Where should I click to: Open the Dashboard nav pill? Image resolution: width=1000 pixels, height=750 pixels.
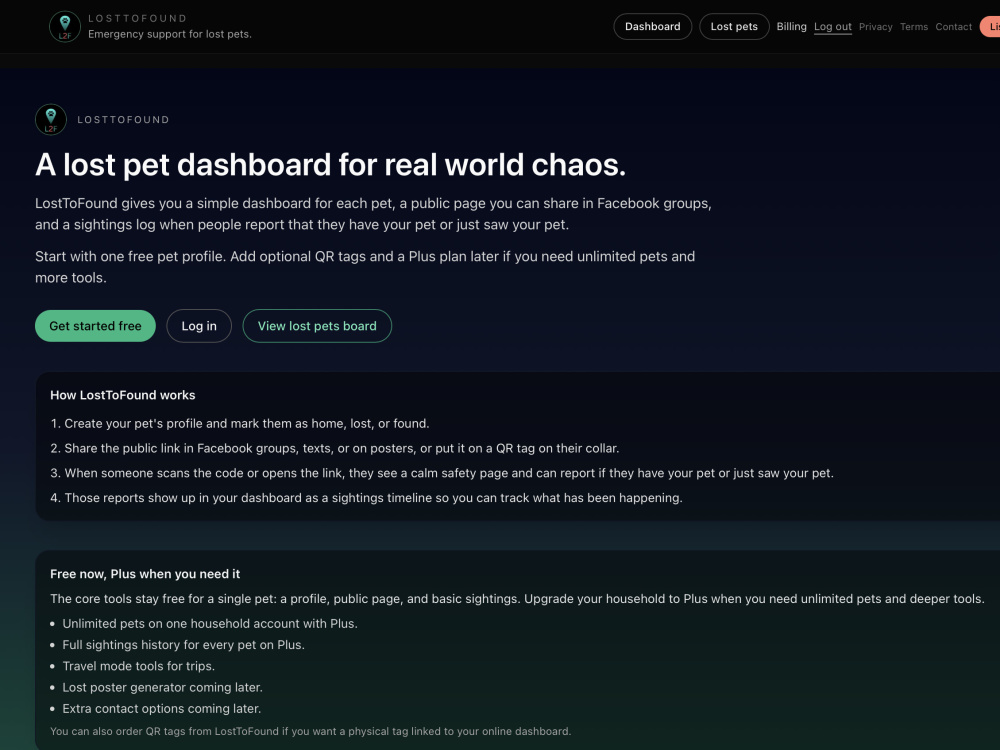(652, 27)
